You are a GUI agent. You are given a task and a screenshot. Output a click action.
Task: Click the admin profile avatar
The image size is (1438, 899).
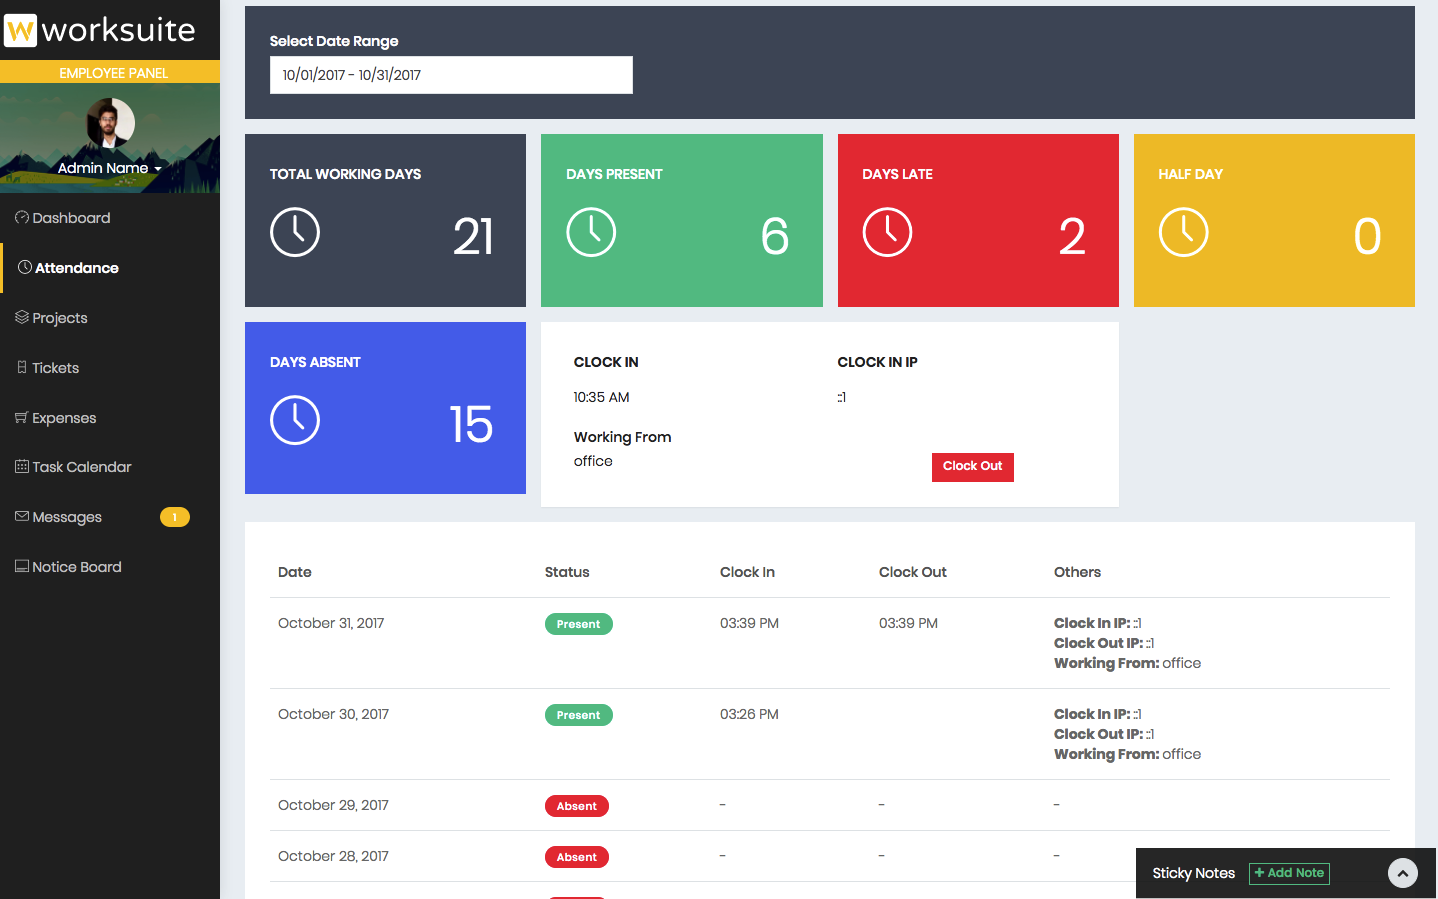click(110, 123)
